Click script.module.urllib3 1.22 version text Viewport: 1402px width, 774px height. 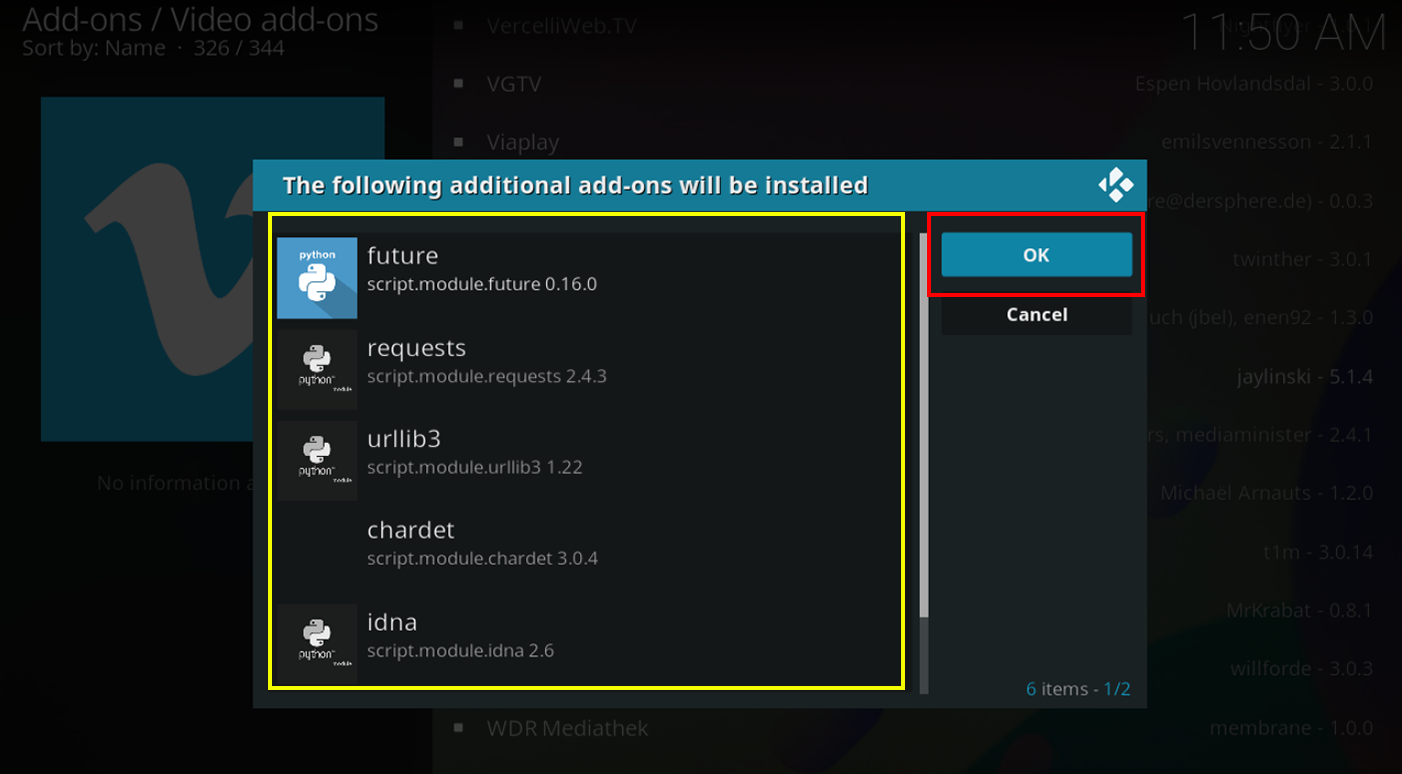(475, 467)
